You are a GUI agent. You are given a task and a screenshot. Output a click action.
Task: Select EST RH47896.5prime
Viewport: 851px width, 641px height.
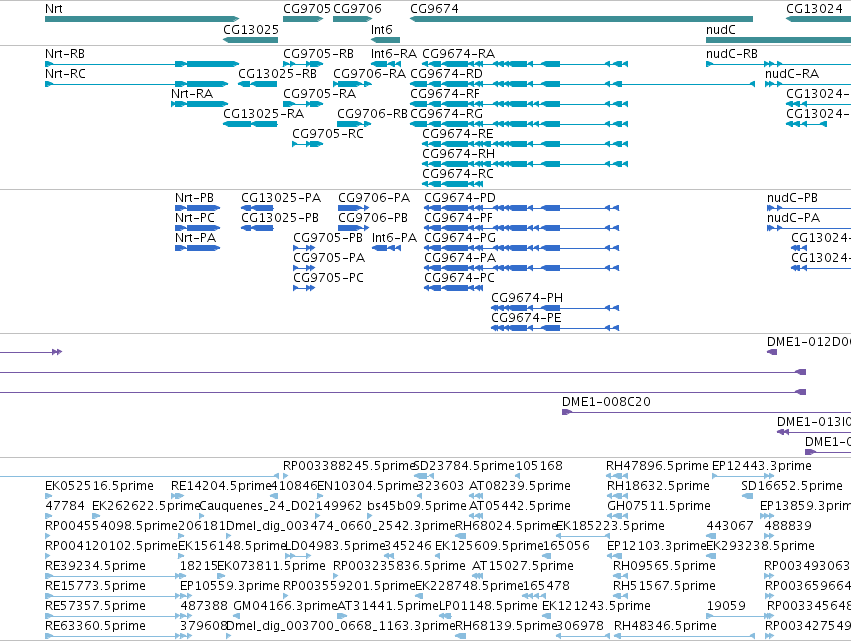pos(657,466)
